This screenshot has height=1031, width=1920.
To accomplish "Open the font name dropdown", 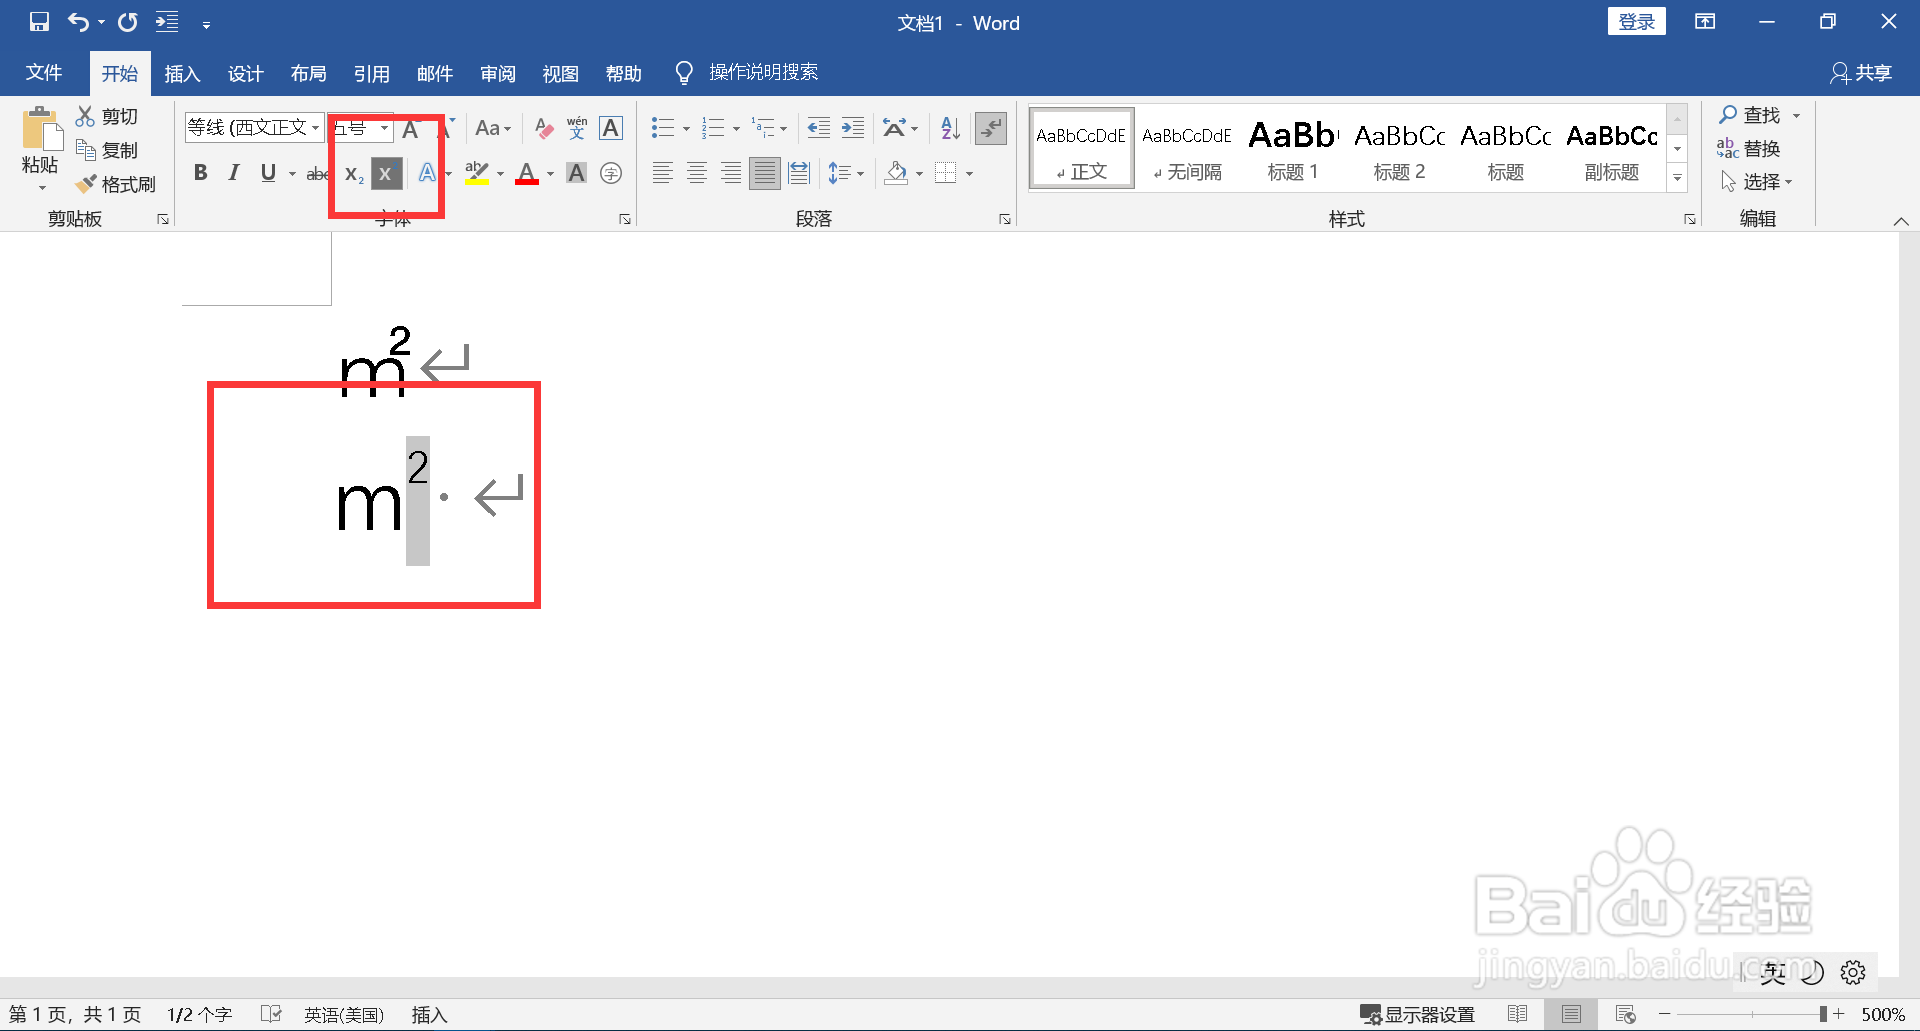I will point(315,128).
